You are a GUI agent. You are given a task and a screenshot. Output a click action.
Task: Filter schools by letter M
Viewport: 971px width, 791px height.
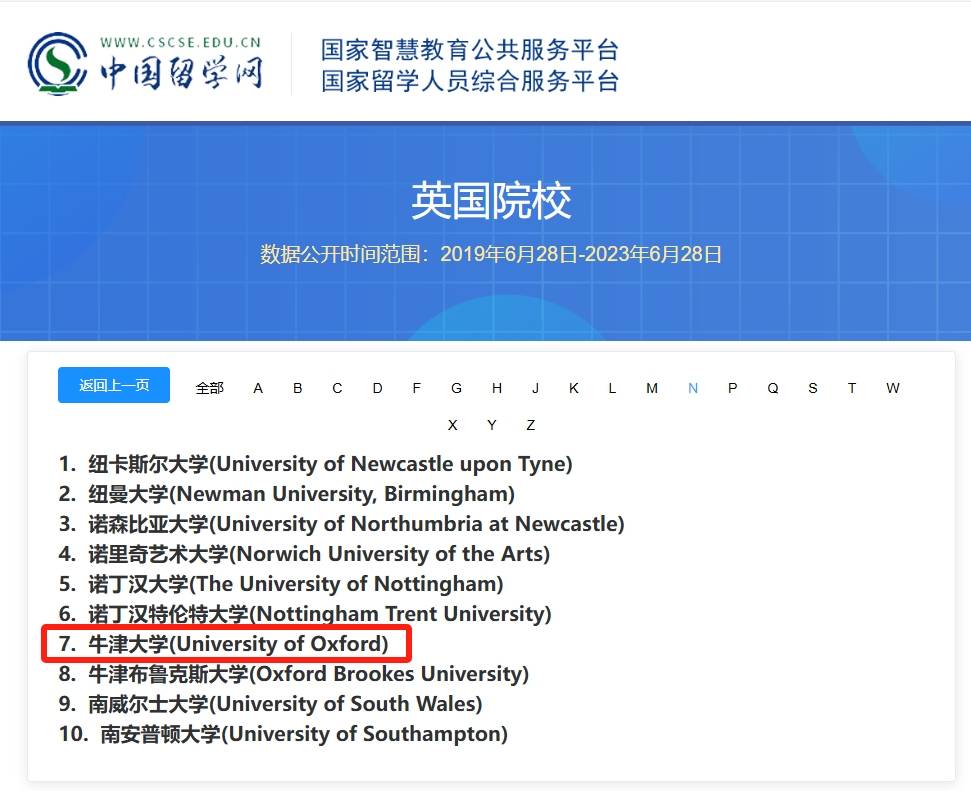coord(652,388)
